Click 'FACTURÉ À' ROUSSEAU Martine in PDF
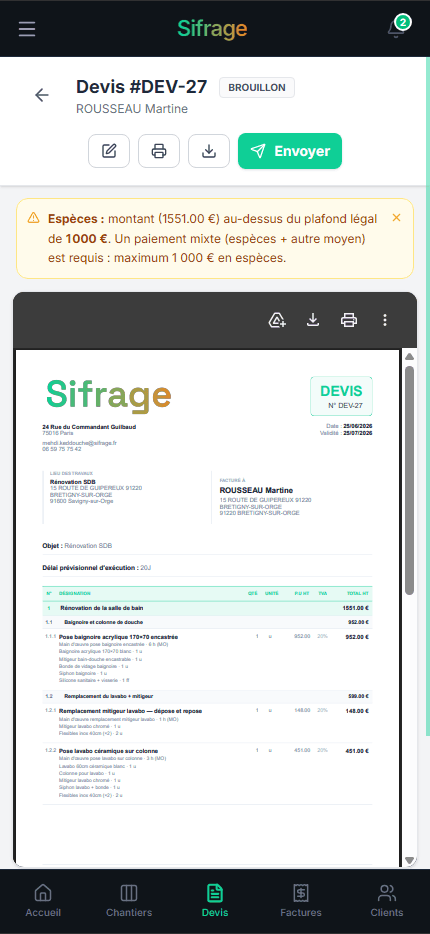Screen dimensions: 430x934 [257, 490]
